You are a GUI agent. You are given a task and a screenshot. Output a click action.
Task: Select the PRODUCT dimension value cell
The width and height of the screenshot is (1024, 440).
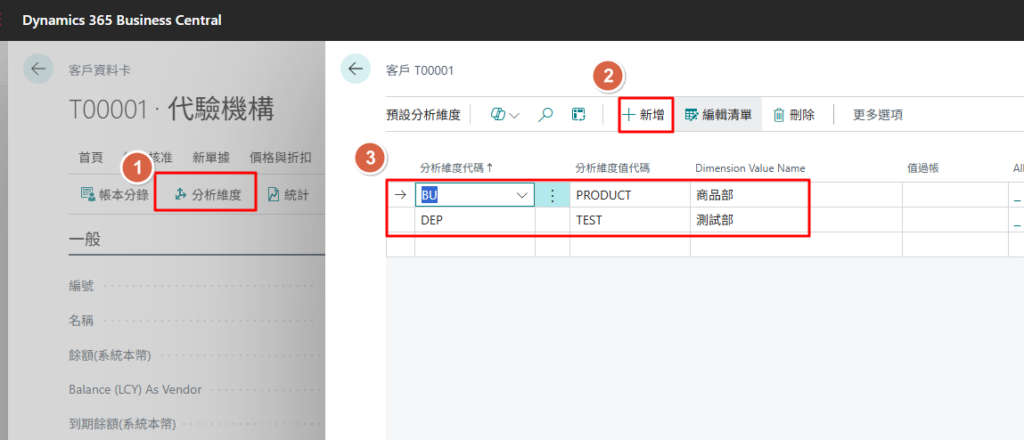[630, 195]
